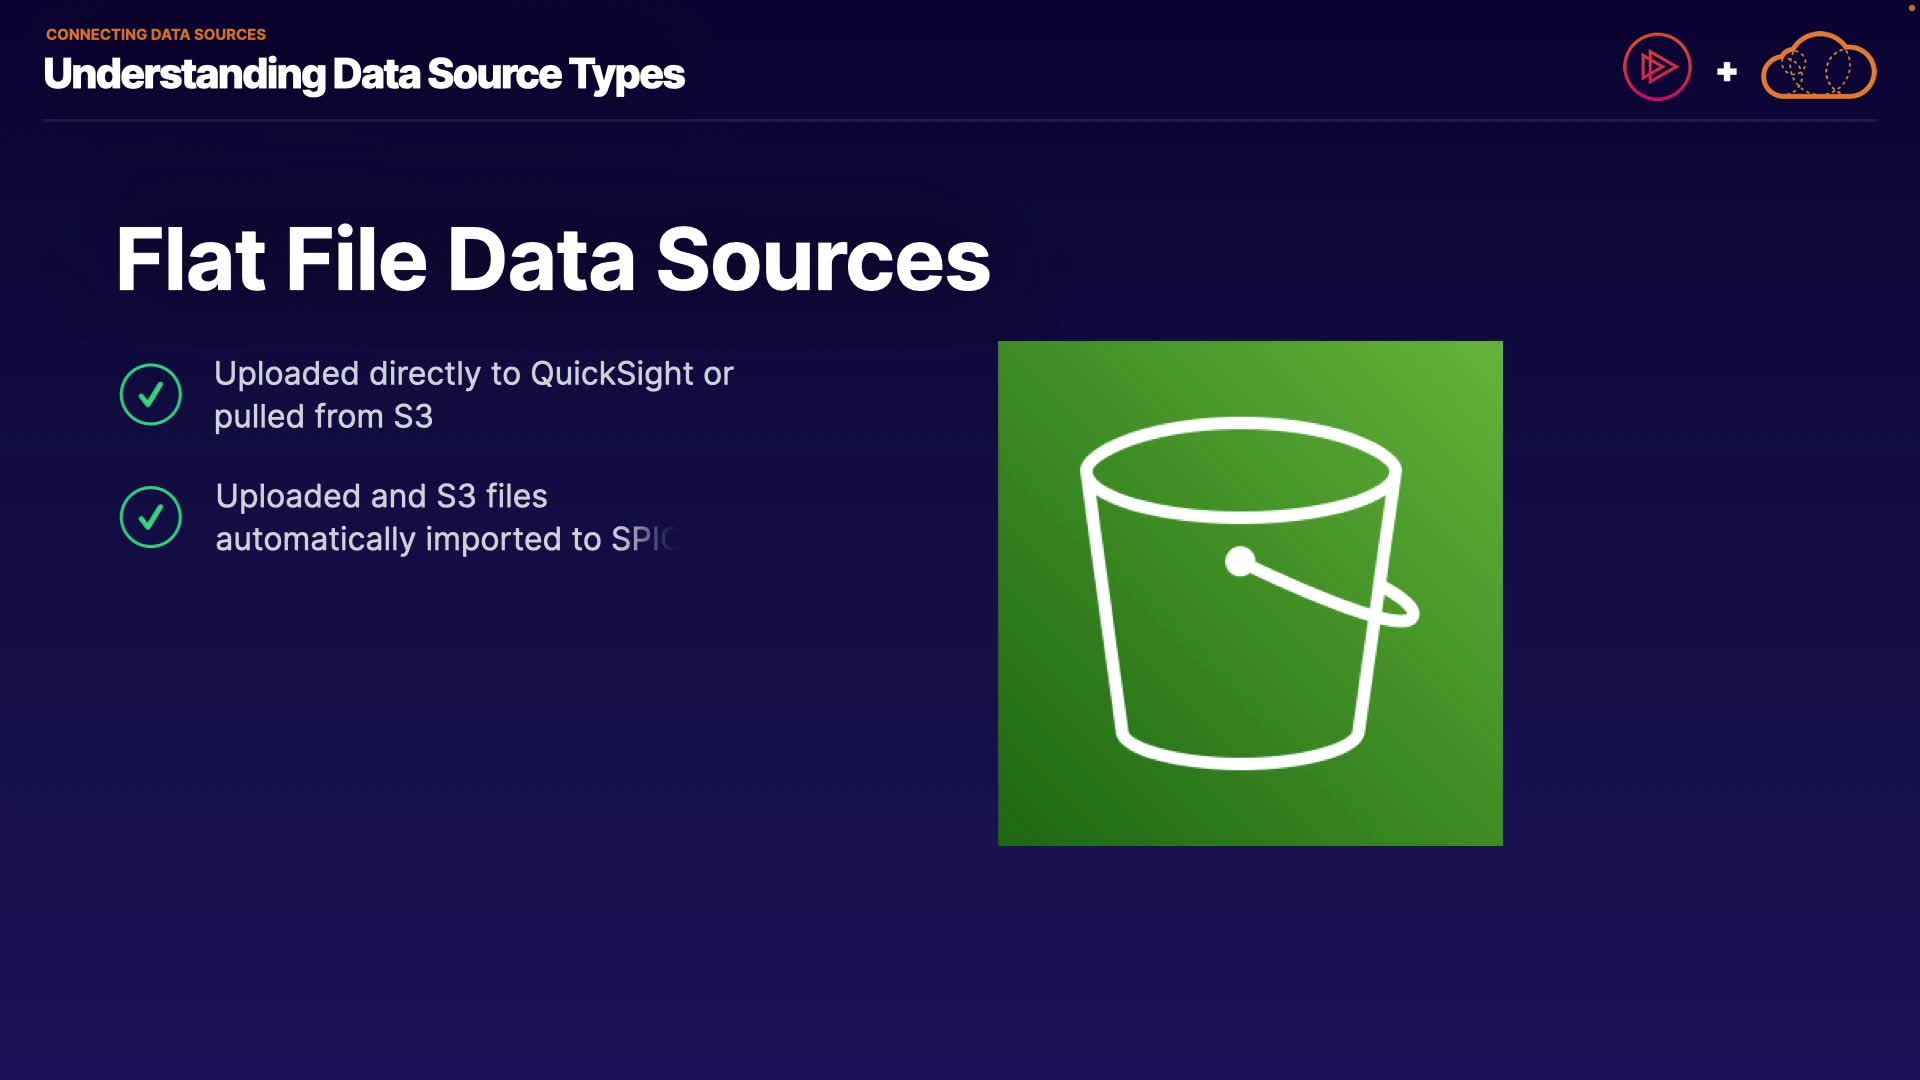
Task: Click the word 'Types' in the slide title
Action: click(x=627, y=75)
